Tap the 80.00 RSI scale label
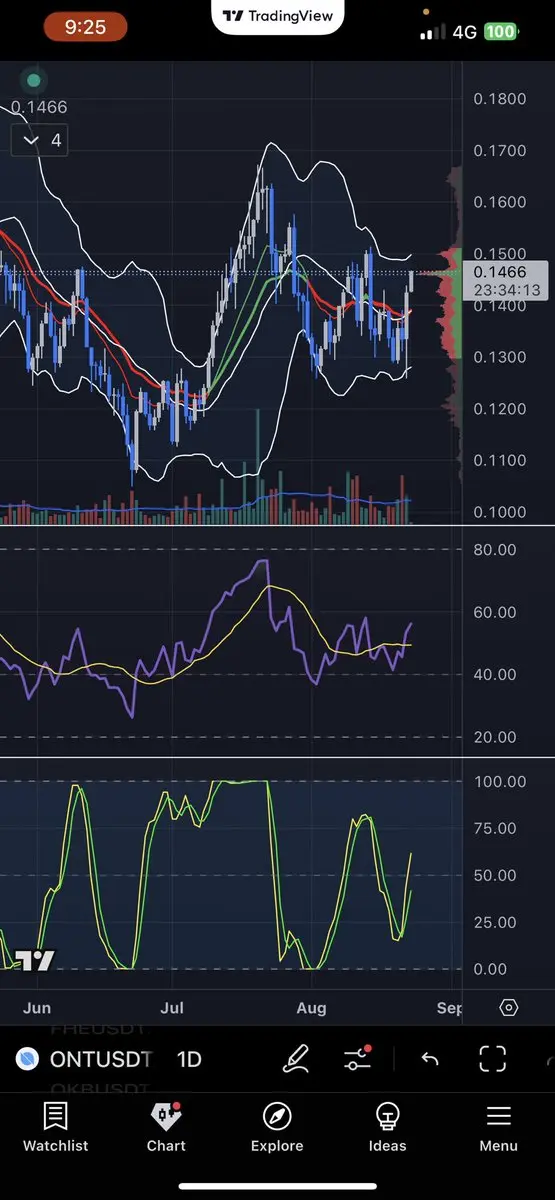This screenshot has width=555, height=1200. (x=494, y=550)
